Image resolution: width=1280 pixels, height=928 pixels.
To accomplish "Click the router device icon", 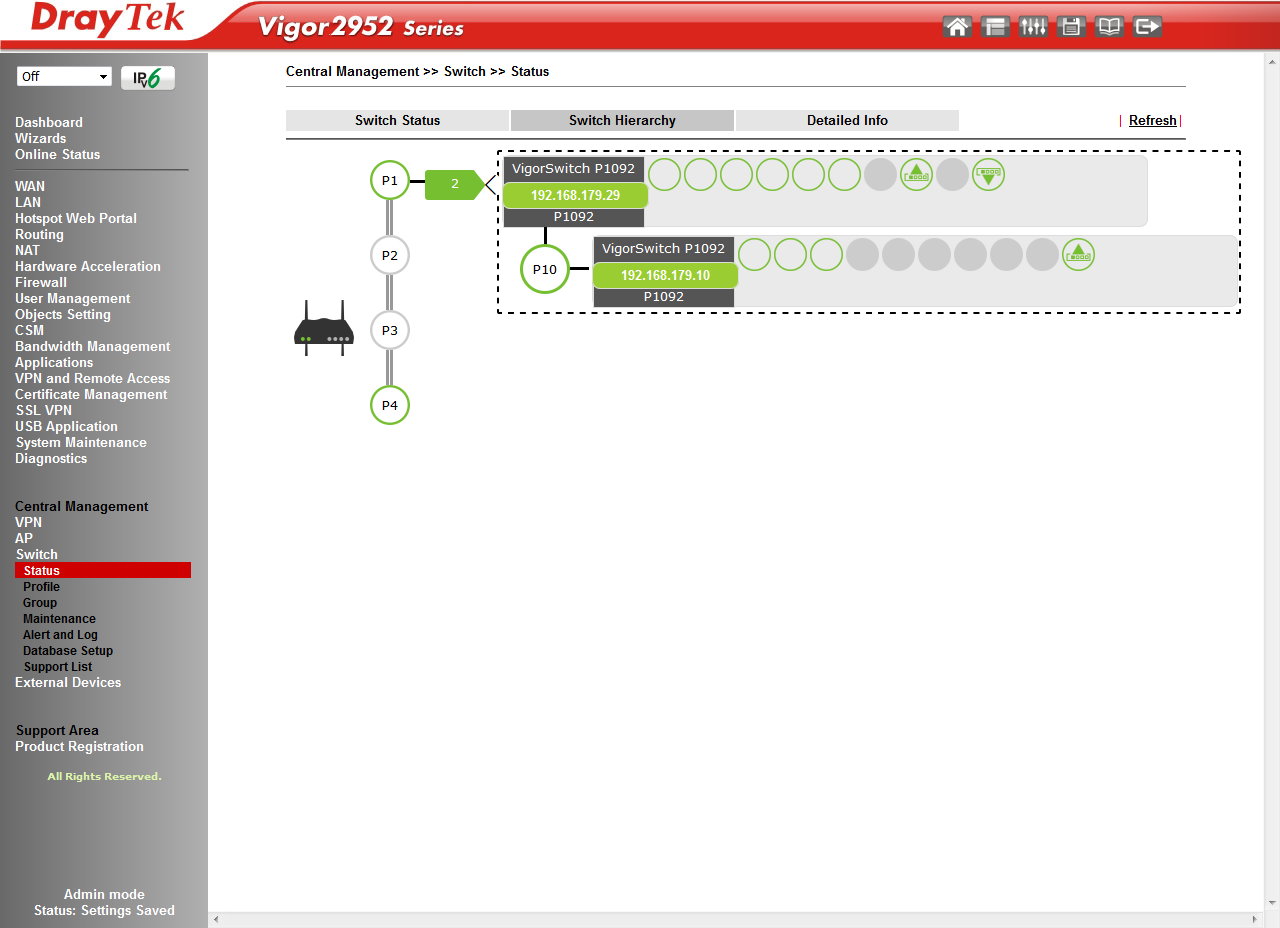I will [324, 329].
